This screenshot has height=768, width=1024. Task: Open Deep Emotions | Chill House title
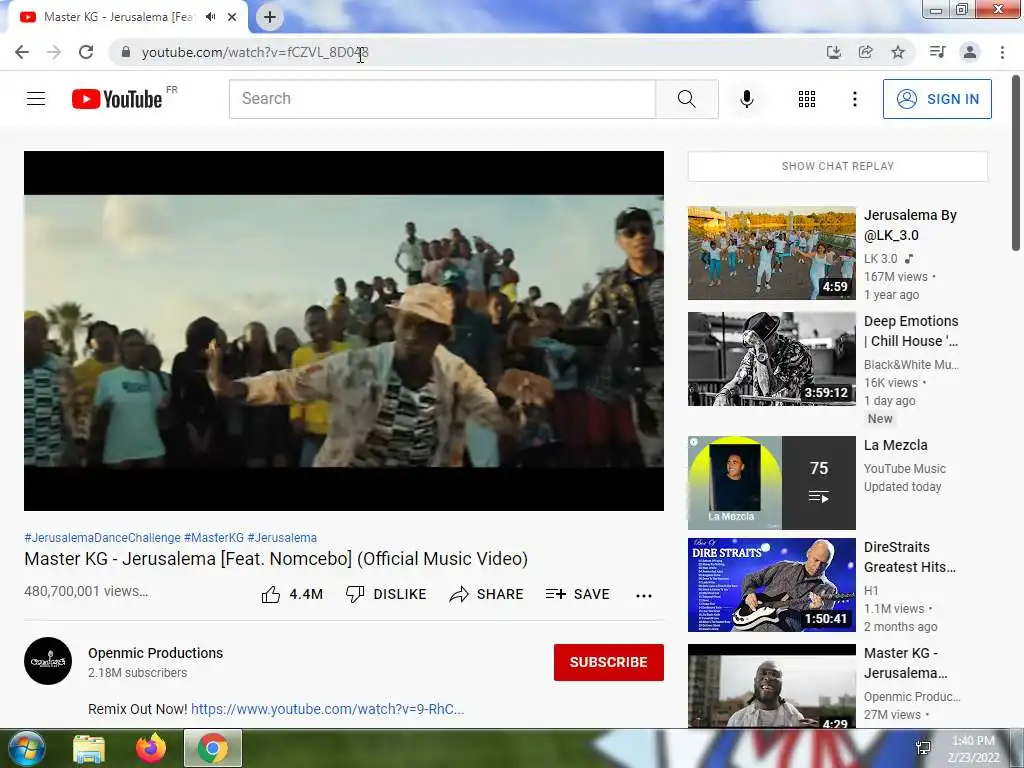pyautogui.click(x=911, y=331)
